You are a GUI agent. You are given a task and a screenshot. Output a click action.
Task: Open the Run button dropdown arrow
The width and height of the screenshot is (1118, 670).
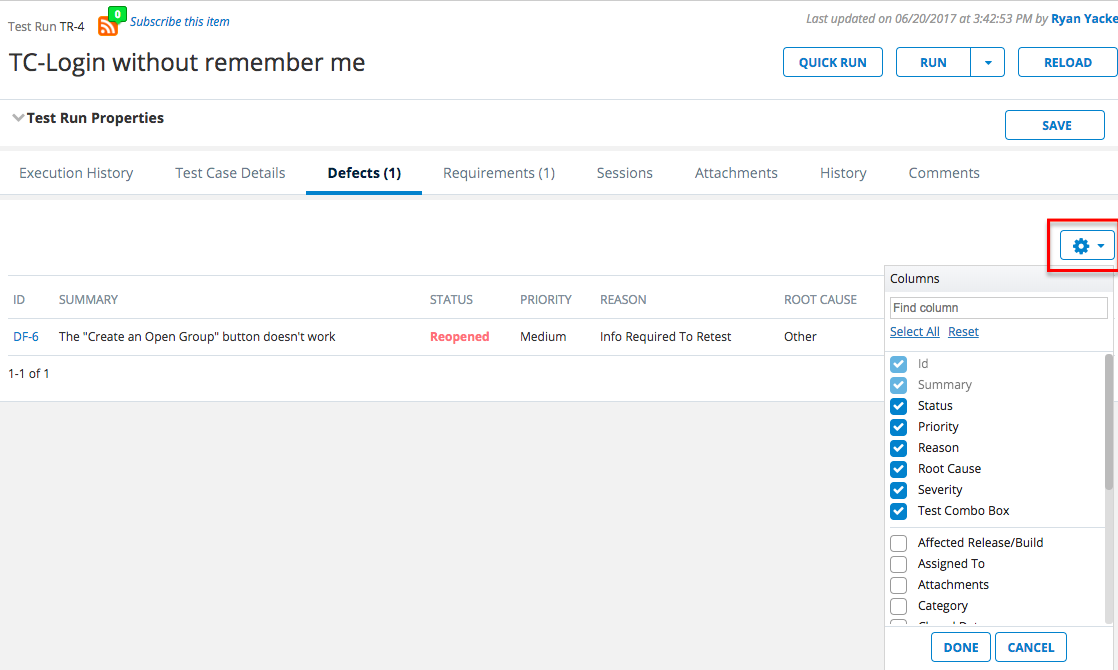pyautogui.click(x=988, y=62)
